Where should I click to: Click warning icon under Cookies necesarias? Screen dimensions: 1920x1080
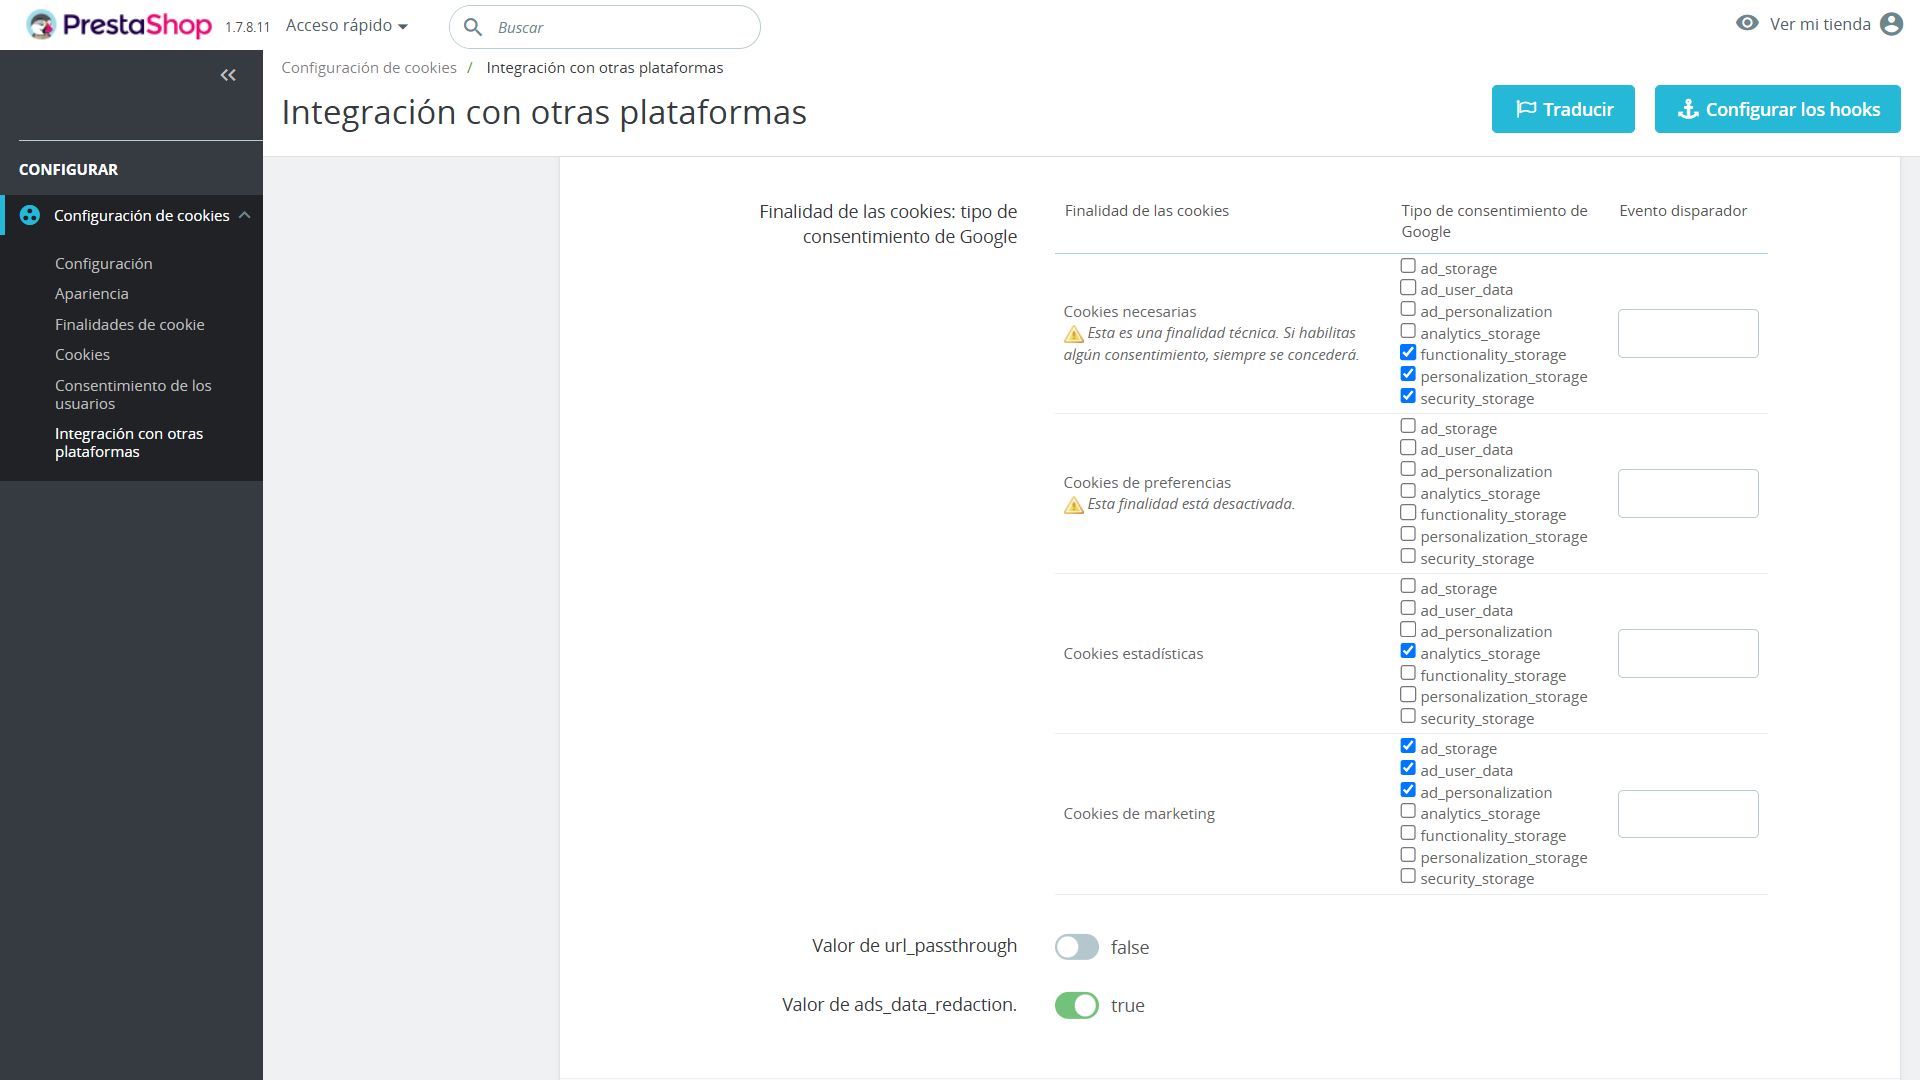pyautogui.click(x=1073, y=334)
